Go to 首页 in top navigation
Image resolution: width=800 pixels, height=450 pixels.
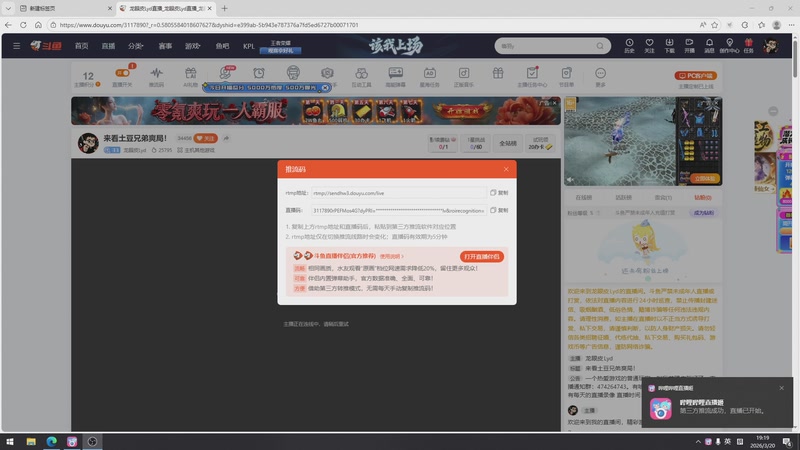[x=82, y=46]
